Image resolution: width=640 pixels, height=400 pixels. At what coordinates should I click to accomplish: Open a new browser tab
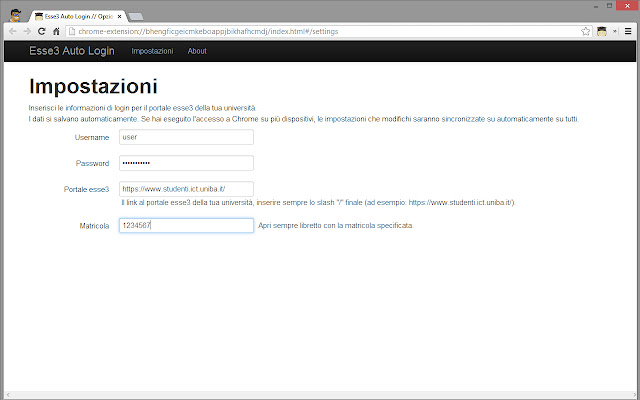click(x=136, y=17)
